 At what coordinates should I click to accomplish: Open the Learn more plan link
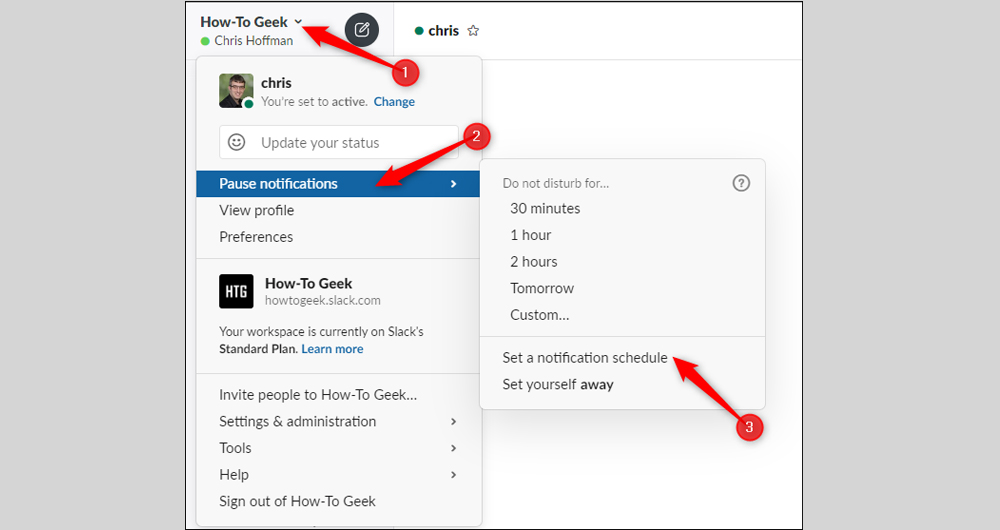(332, 349)
